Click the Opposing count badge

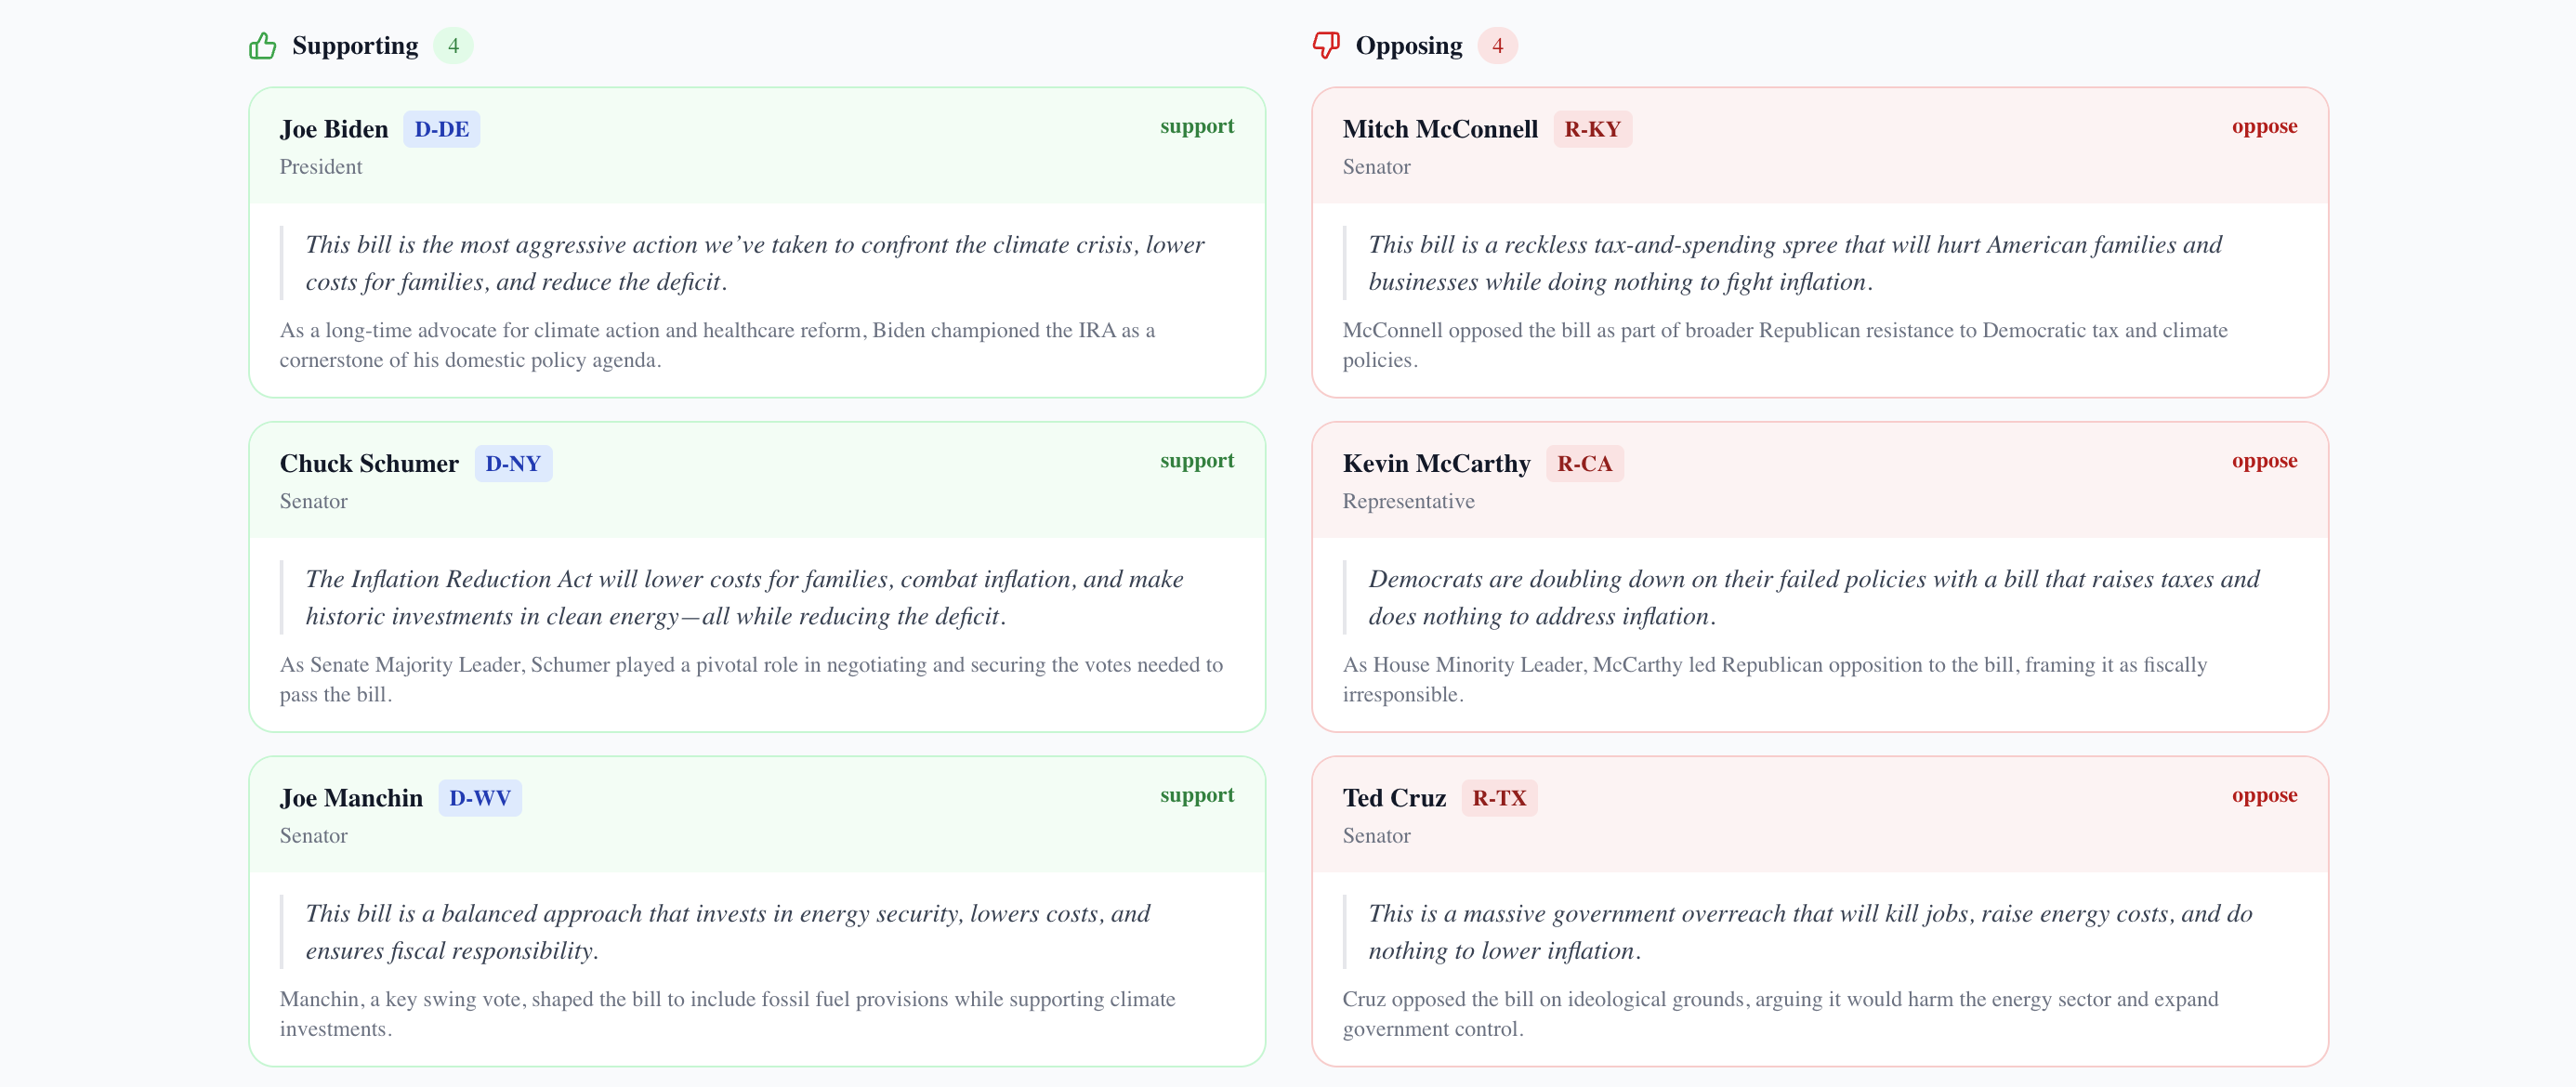pos(1497,46)
